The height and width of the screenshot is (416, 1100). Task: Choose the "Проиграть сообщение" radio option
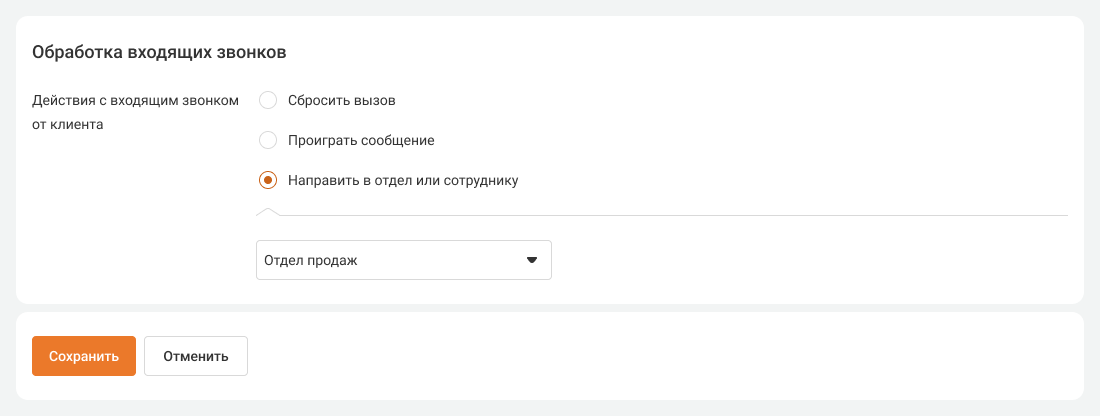coord(268,140)
